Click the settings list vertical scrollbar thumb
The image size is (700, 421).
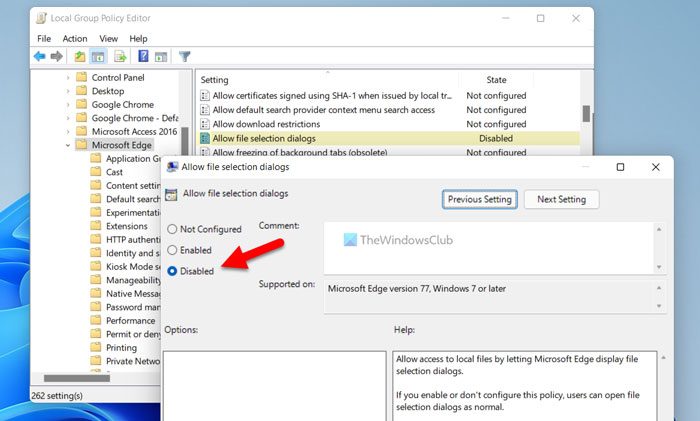[x=586, y=113]
